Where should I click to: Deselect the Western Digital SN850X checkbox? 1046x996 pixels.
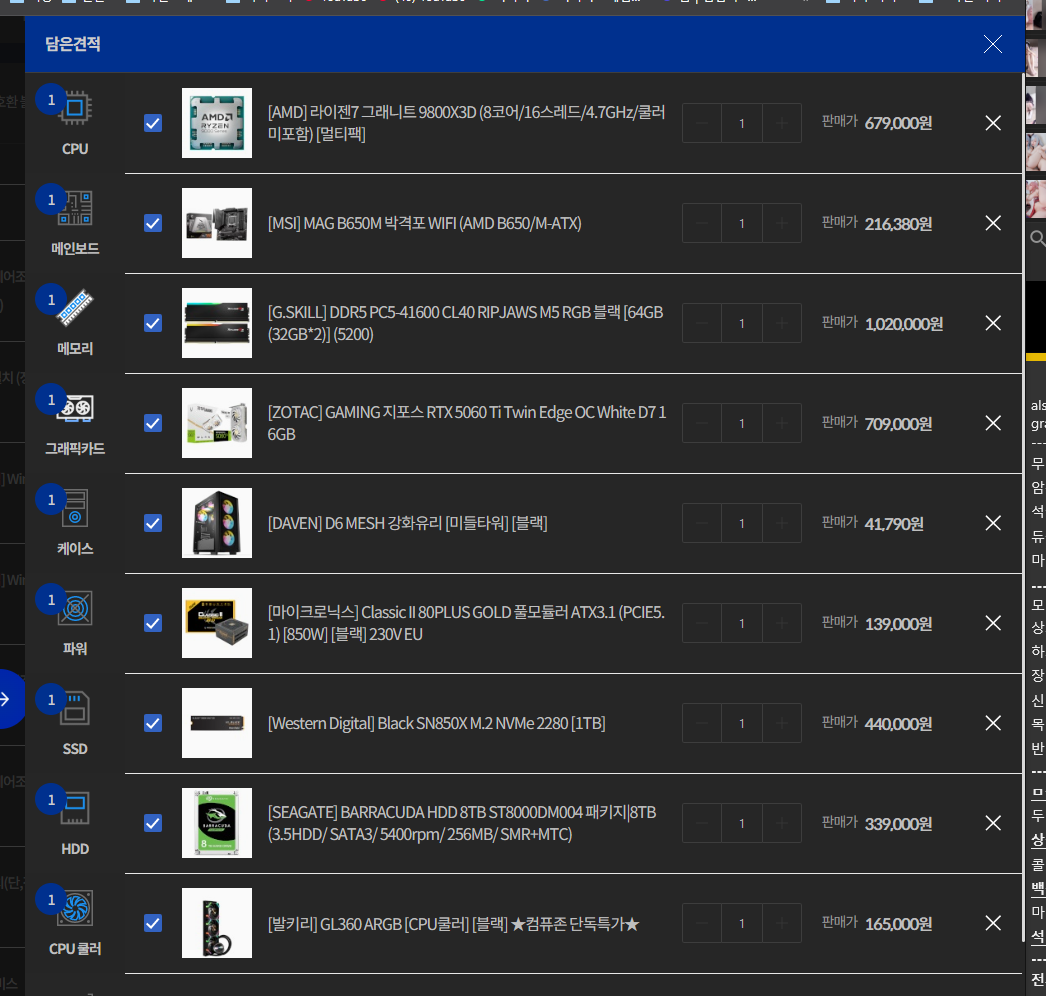[x=153, y=723]
